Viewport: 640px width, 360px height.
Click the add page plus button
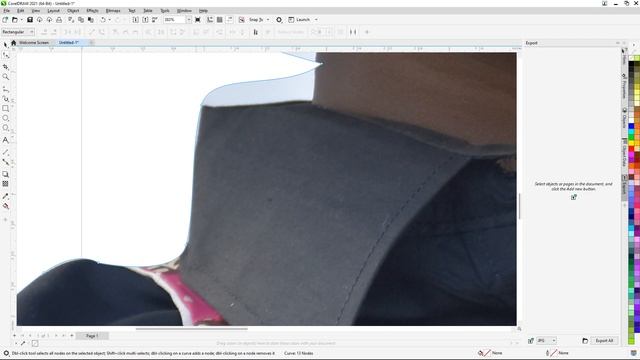click(x=72, y=336)
